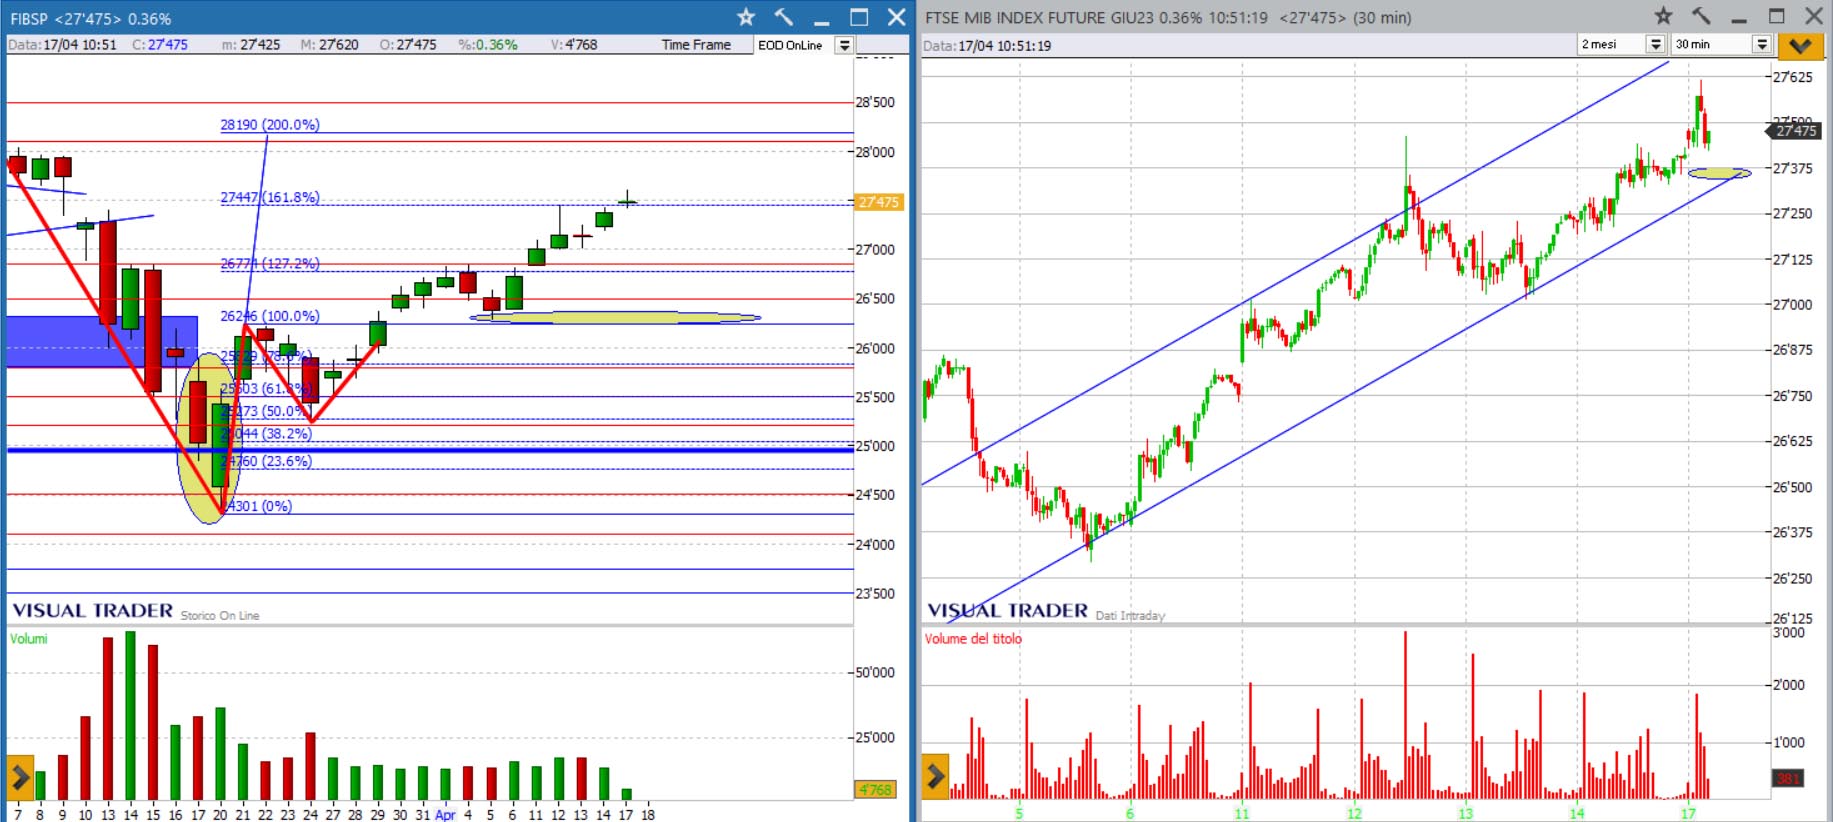Select the yellow ellipse near 26'250 in FIBSP chart
The image size is (1833, 822).
click(x=616, y=318)
